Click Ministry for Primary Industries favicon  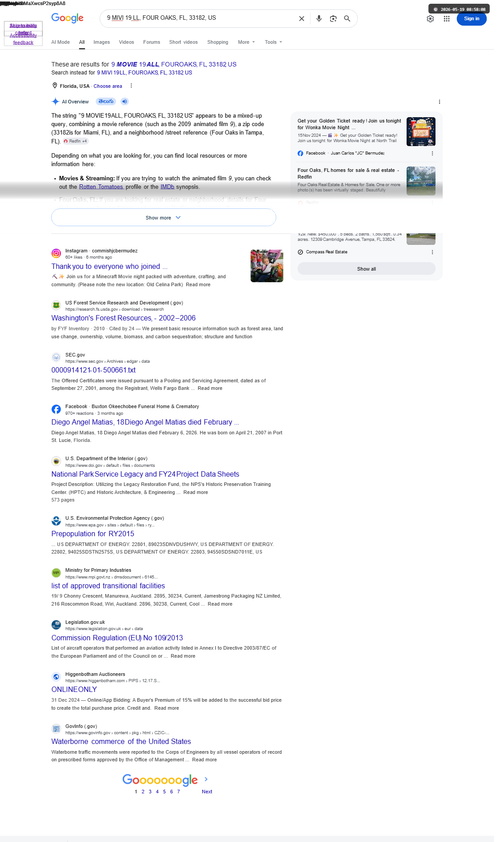(56, 573)
